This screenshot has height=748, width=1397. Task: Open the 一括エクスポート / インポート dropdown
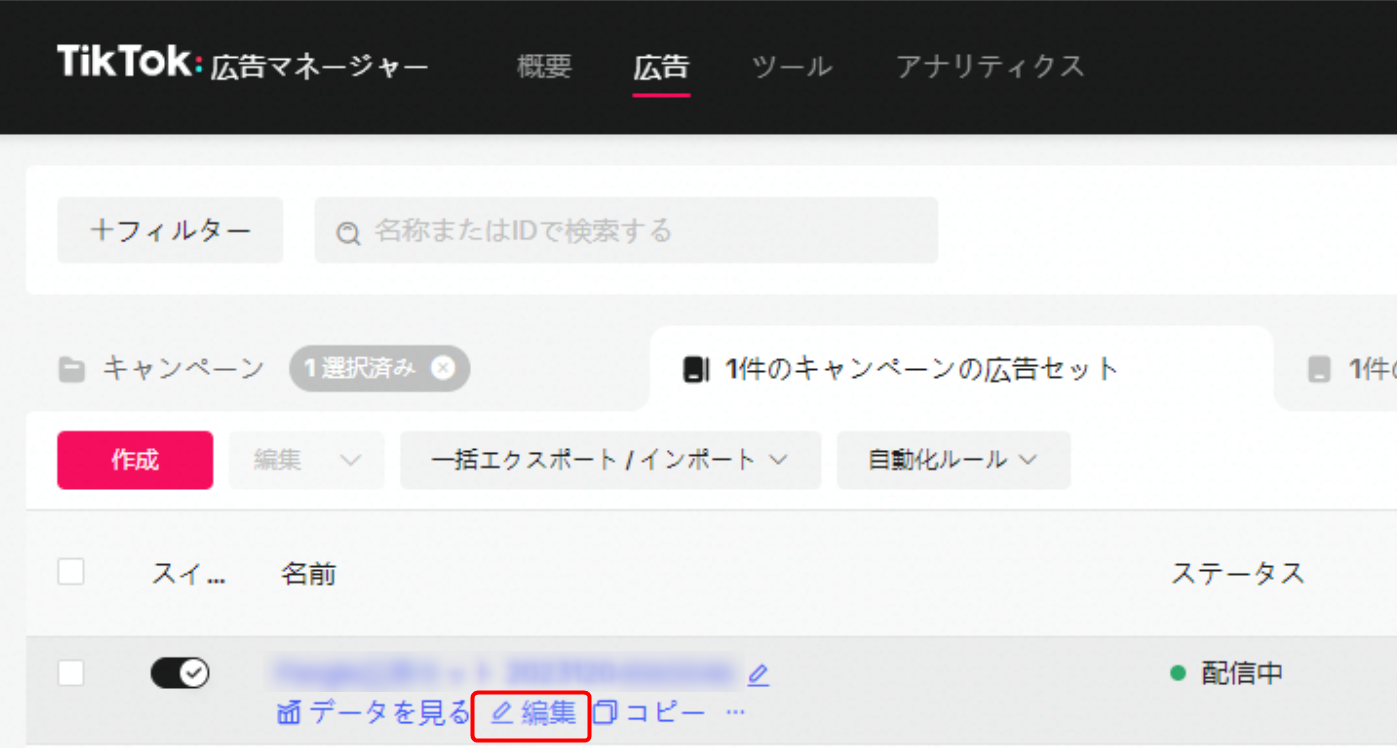610,460
